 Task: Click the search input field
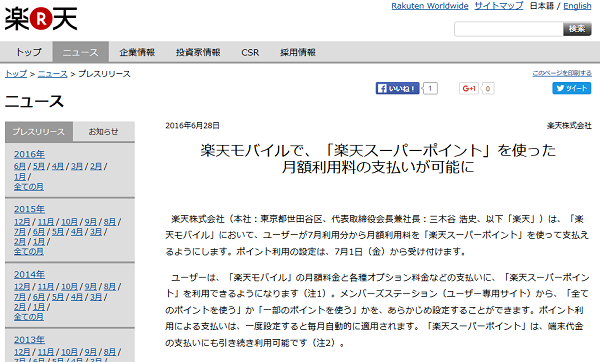509,29
